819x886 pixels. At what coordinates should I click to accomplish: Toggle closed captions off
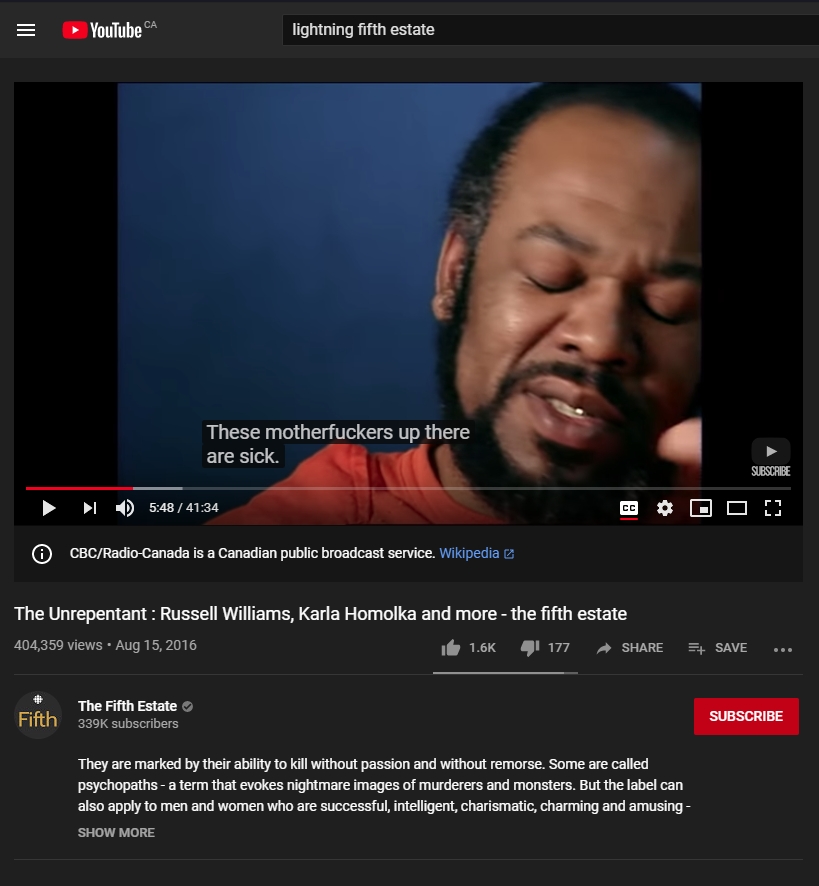[x=629, y=508]
